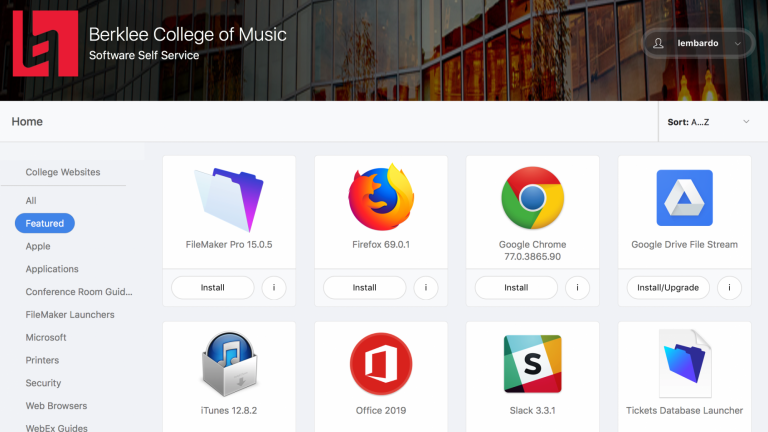
Task: Show info for FileMaker Pro 15.0.5
Action: click(x=274, y=288)
